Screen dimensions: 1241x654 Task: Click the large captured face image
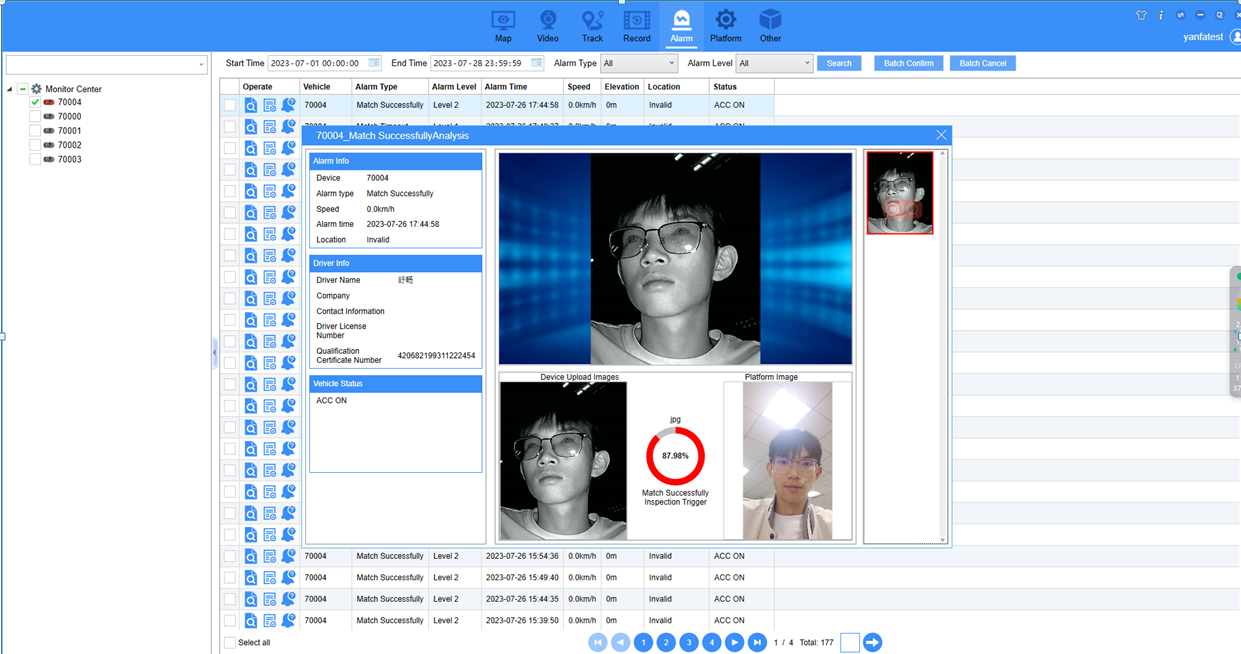tap(675, 259)
